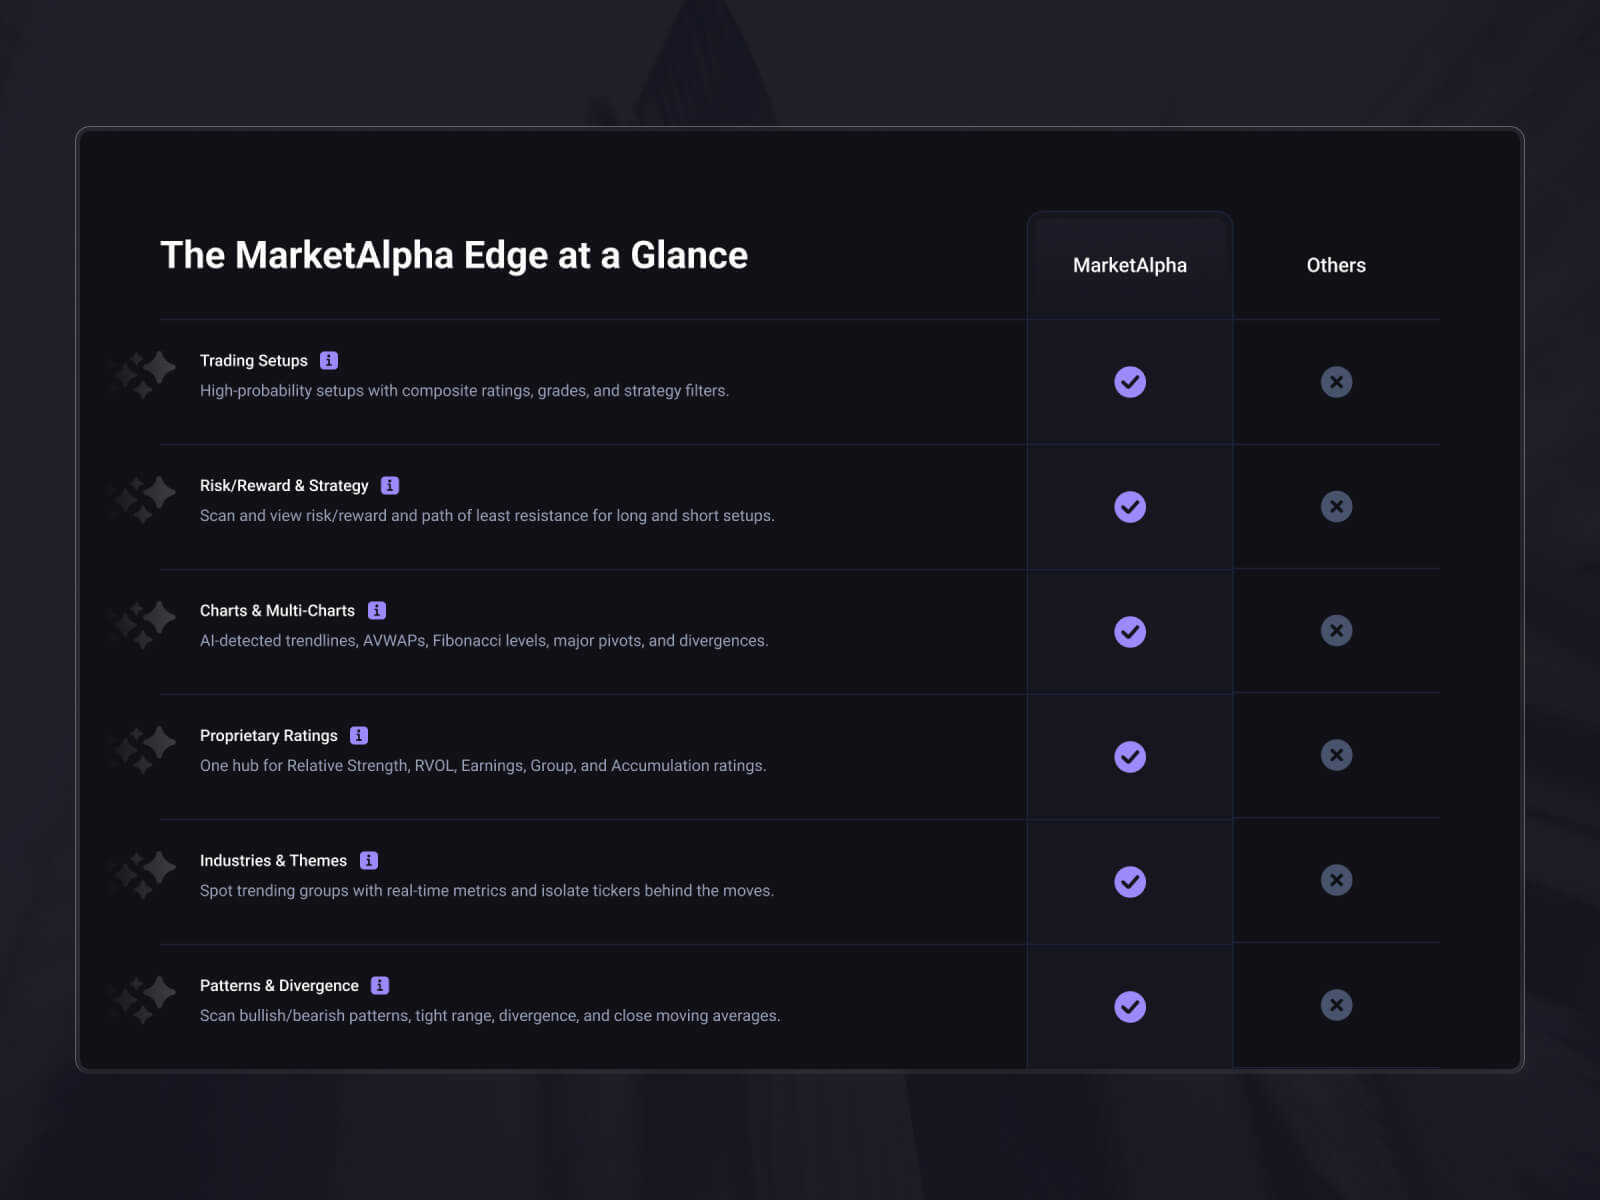Click description 'Spot trending groups with real-time metrics'
Screen dimensions: 1600x1200
[x=487, y=891]
